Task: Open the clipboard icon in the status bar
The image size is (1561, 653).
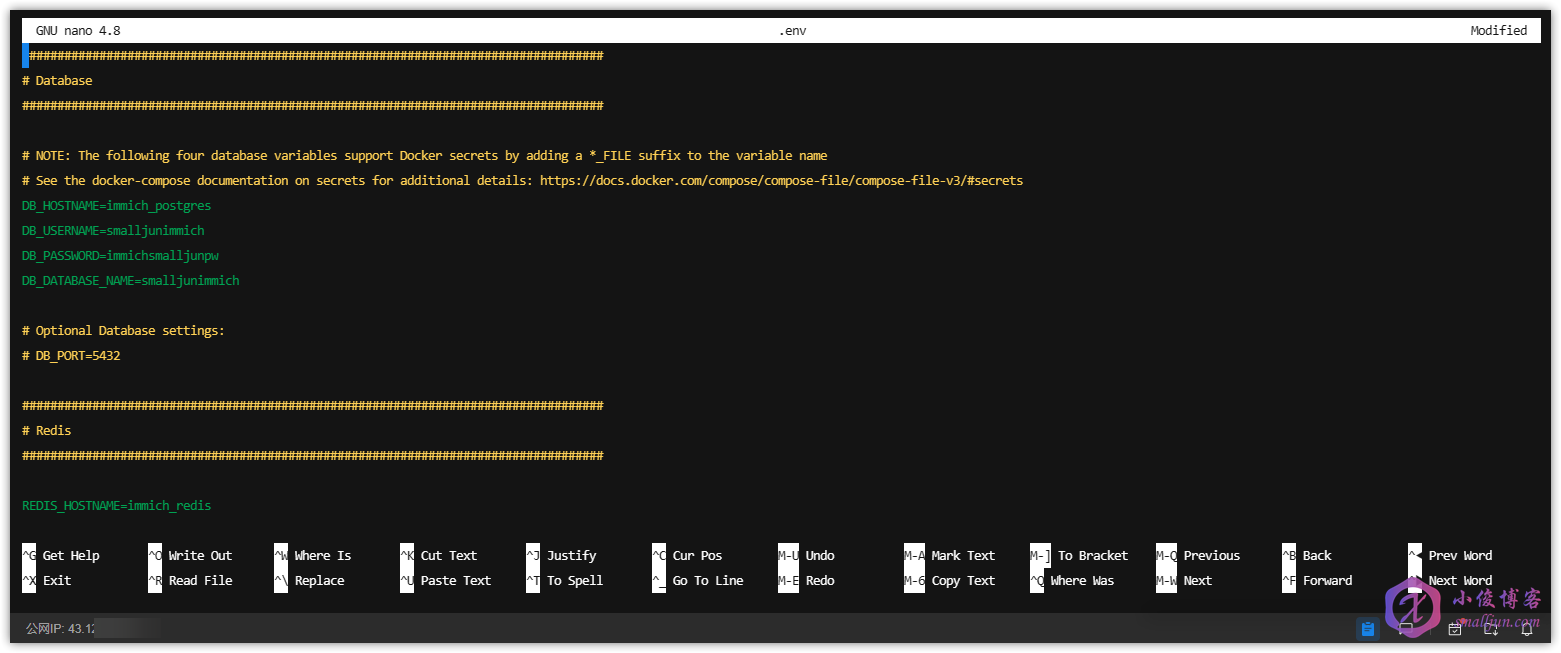Action: coord(1367,629)
